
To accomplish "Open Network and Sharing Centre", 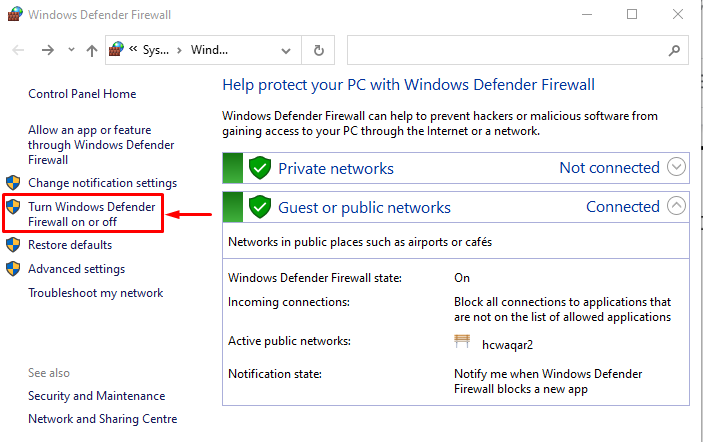I will [102, 419].
